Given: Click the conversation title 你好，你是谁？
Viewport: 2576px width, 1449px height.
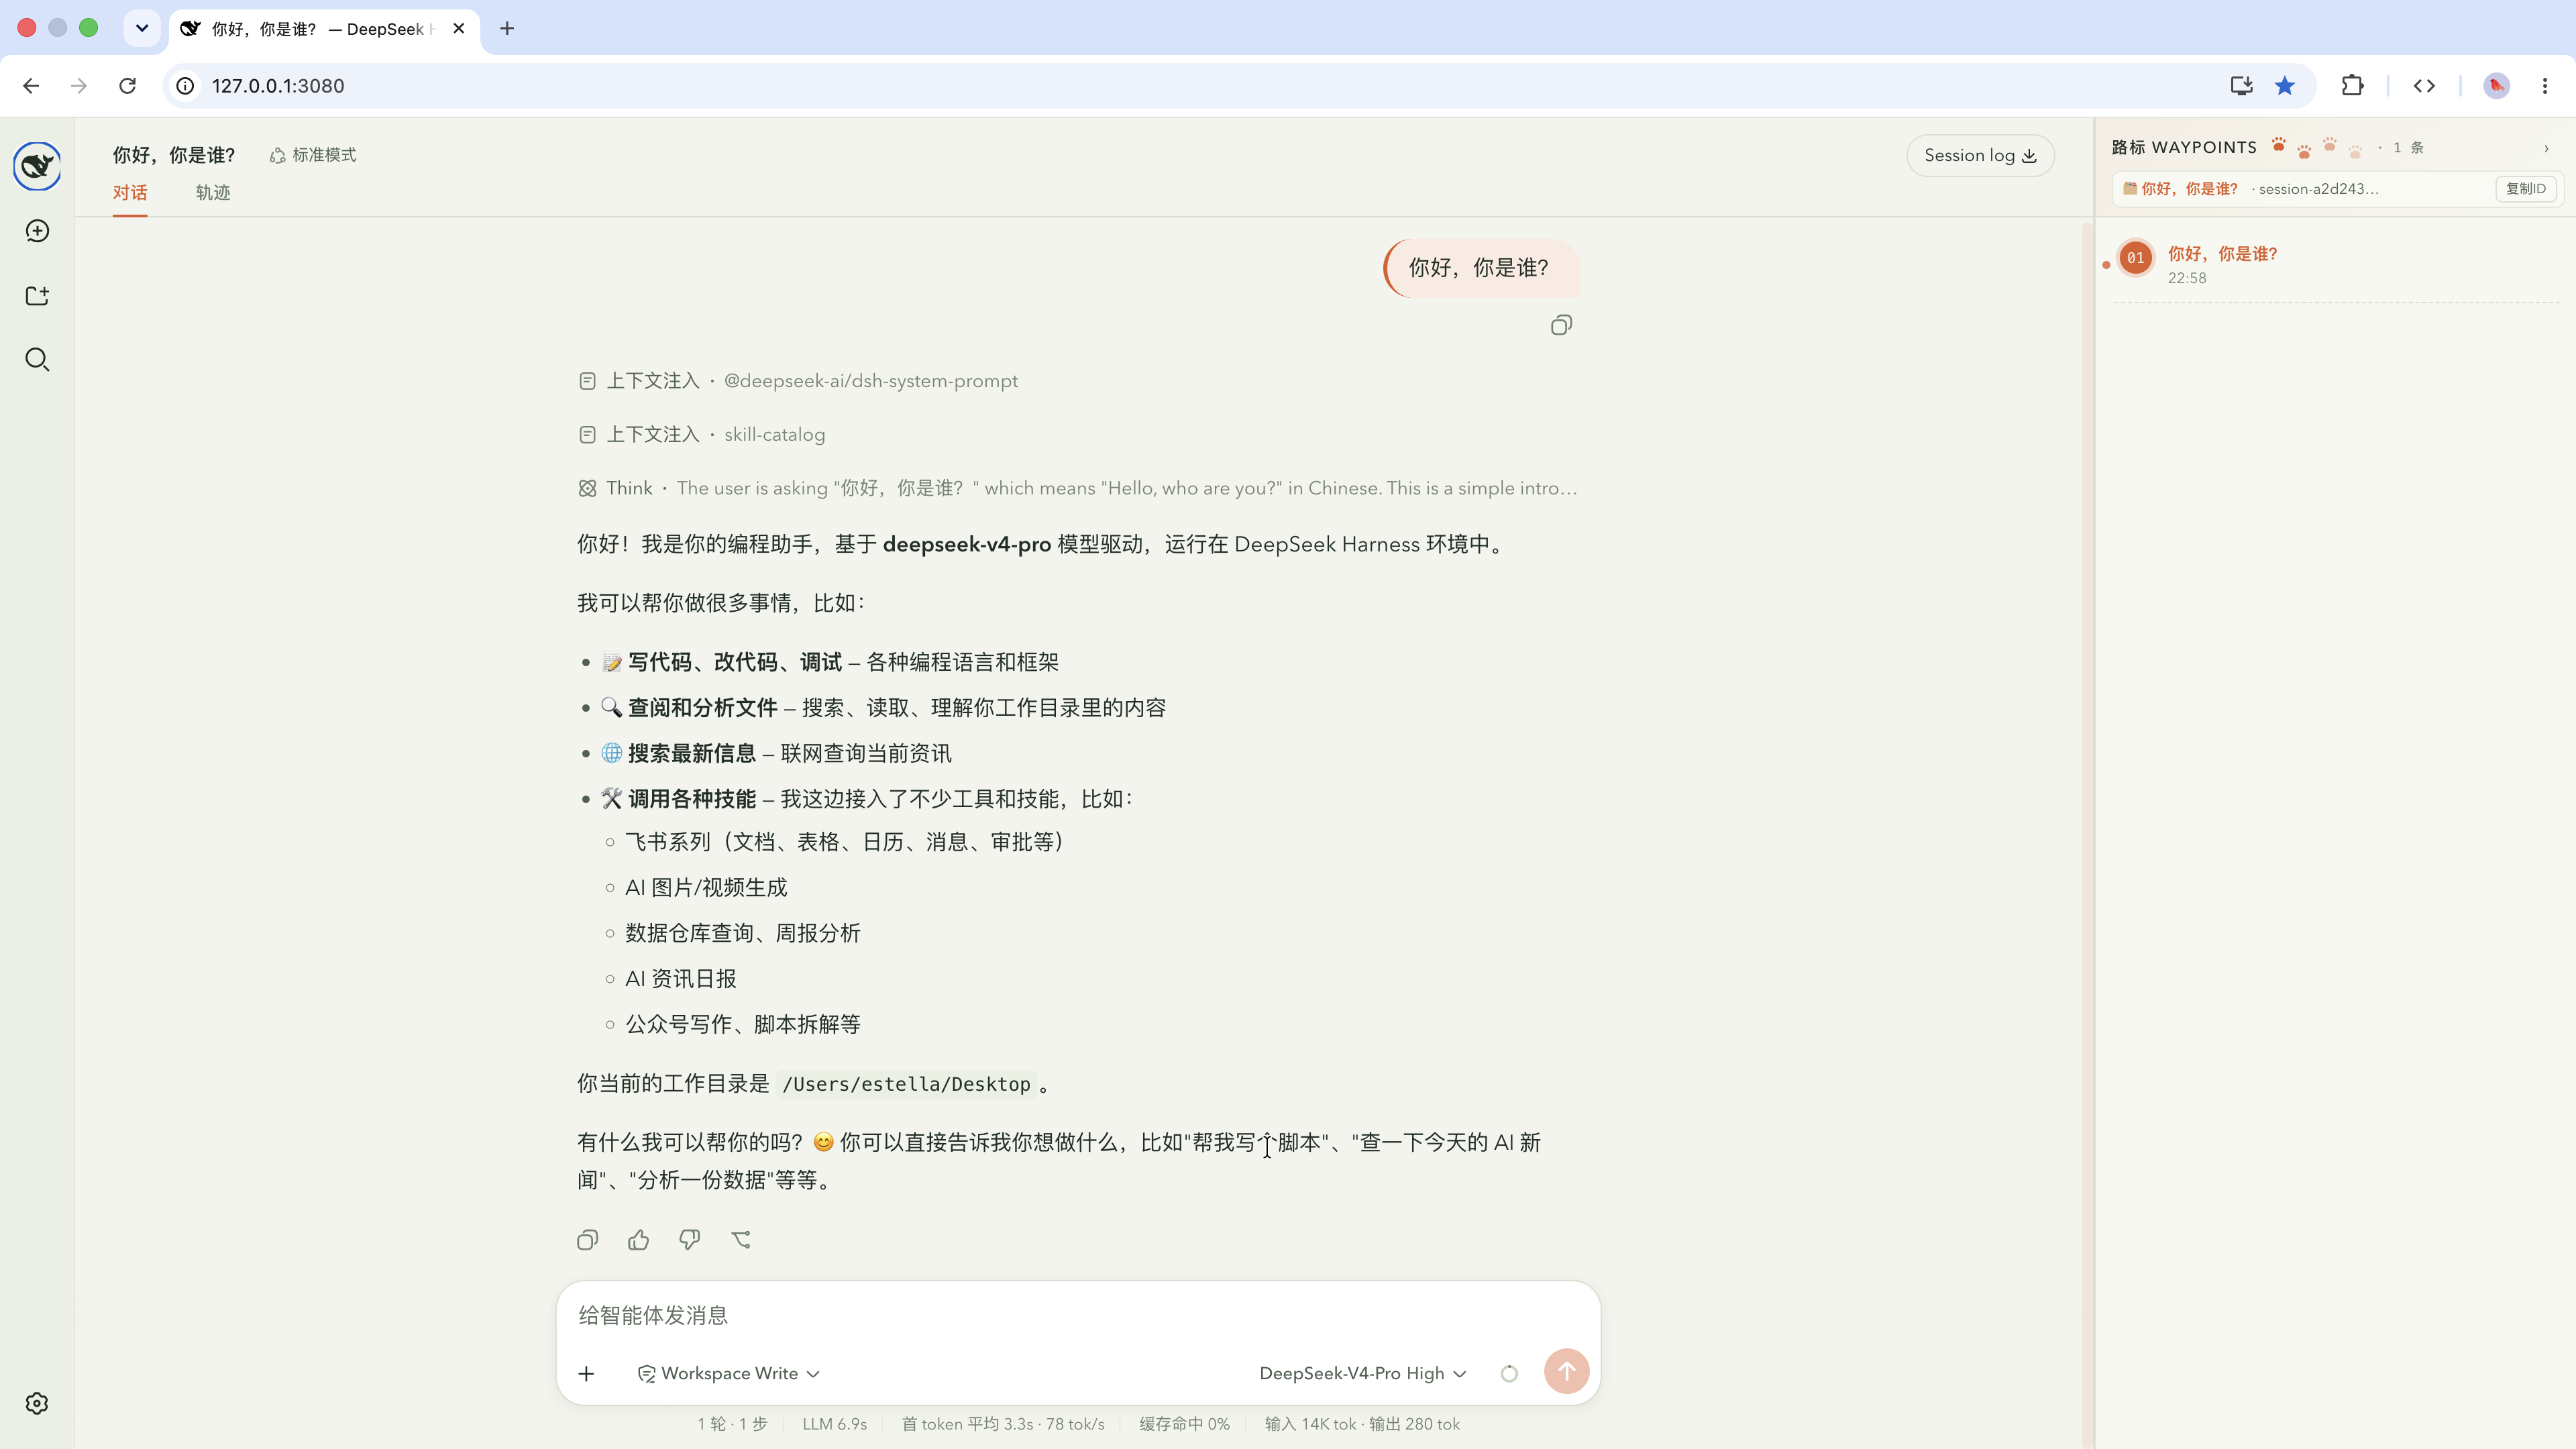Looking at the screenshot, I should click(x=174, y=155).
